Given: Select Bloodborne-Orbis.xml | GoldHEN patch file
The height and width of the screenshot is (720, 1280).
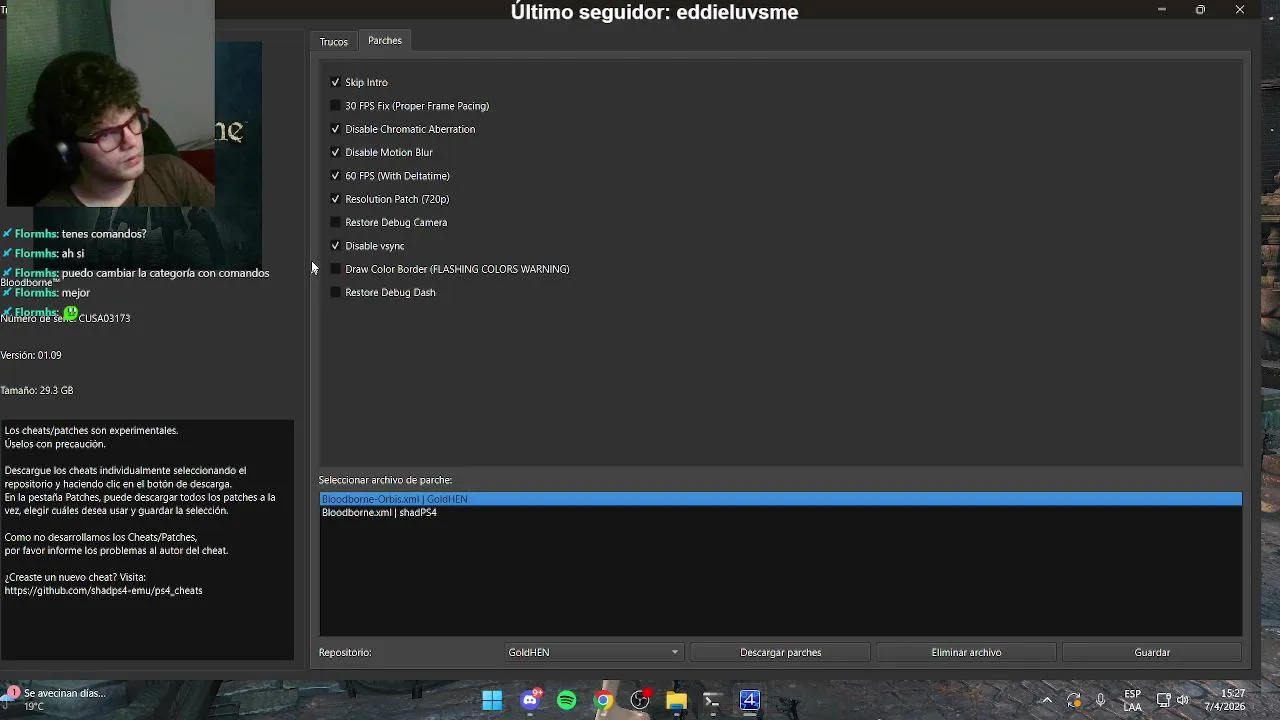Looking at the screenshot, I should tap(780, 499).
